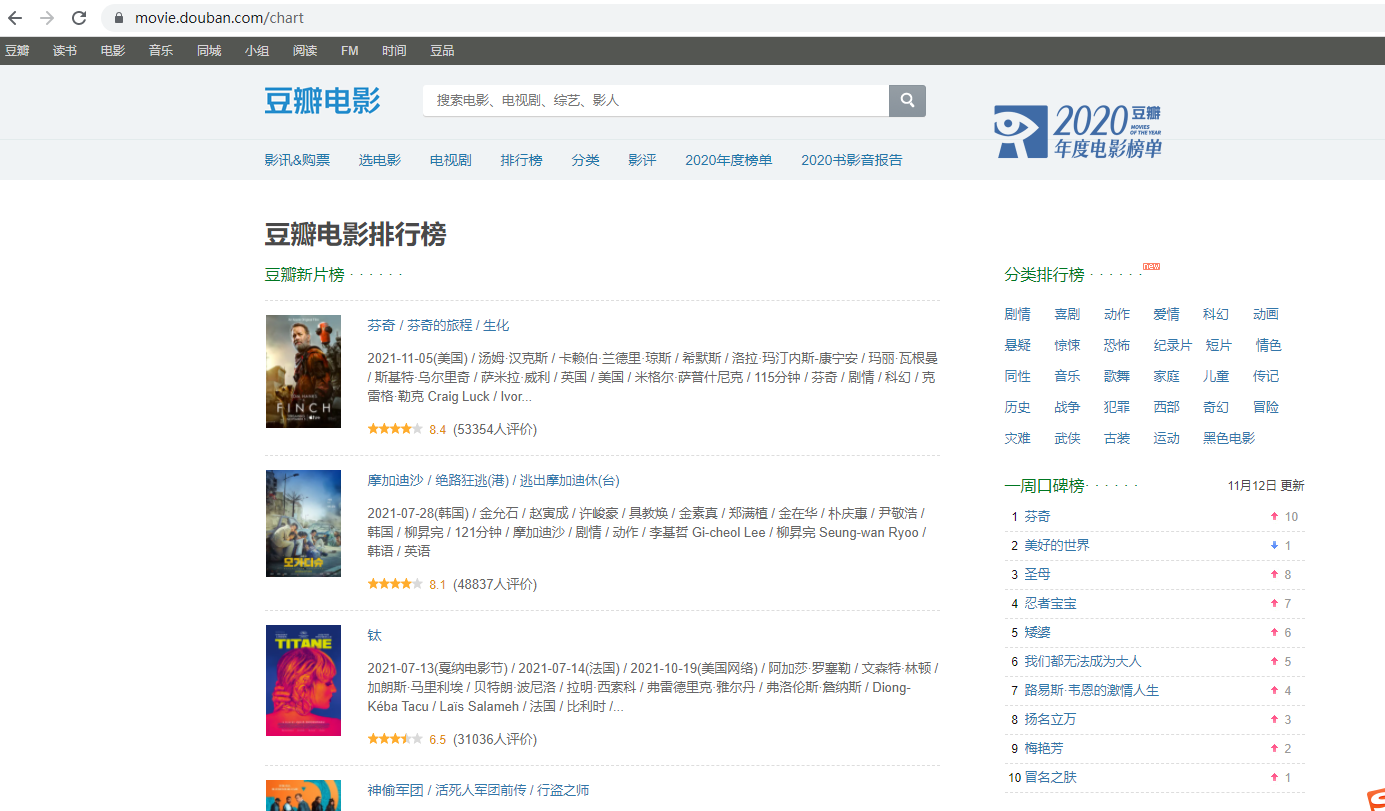Image resolution: width=1385 pixels, height=811 pixels.
Task: Open the 摩加迪沙 movie poster
Action: coord(303,524)
